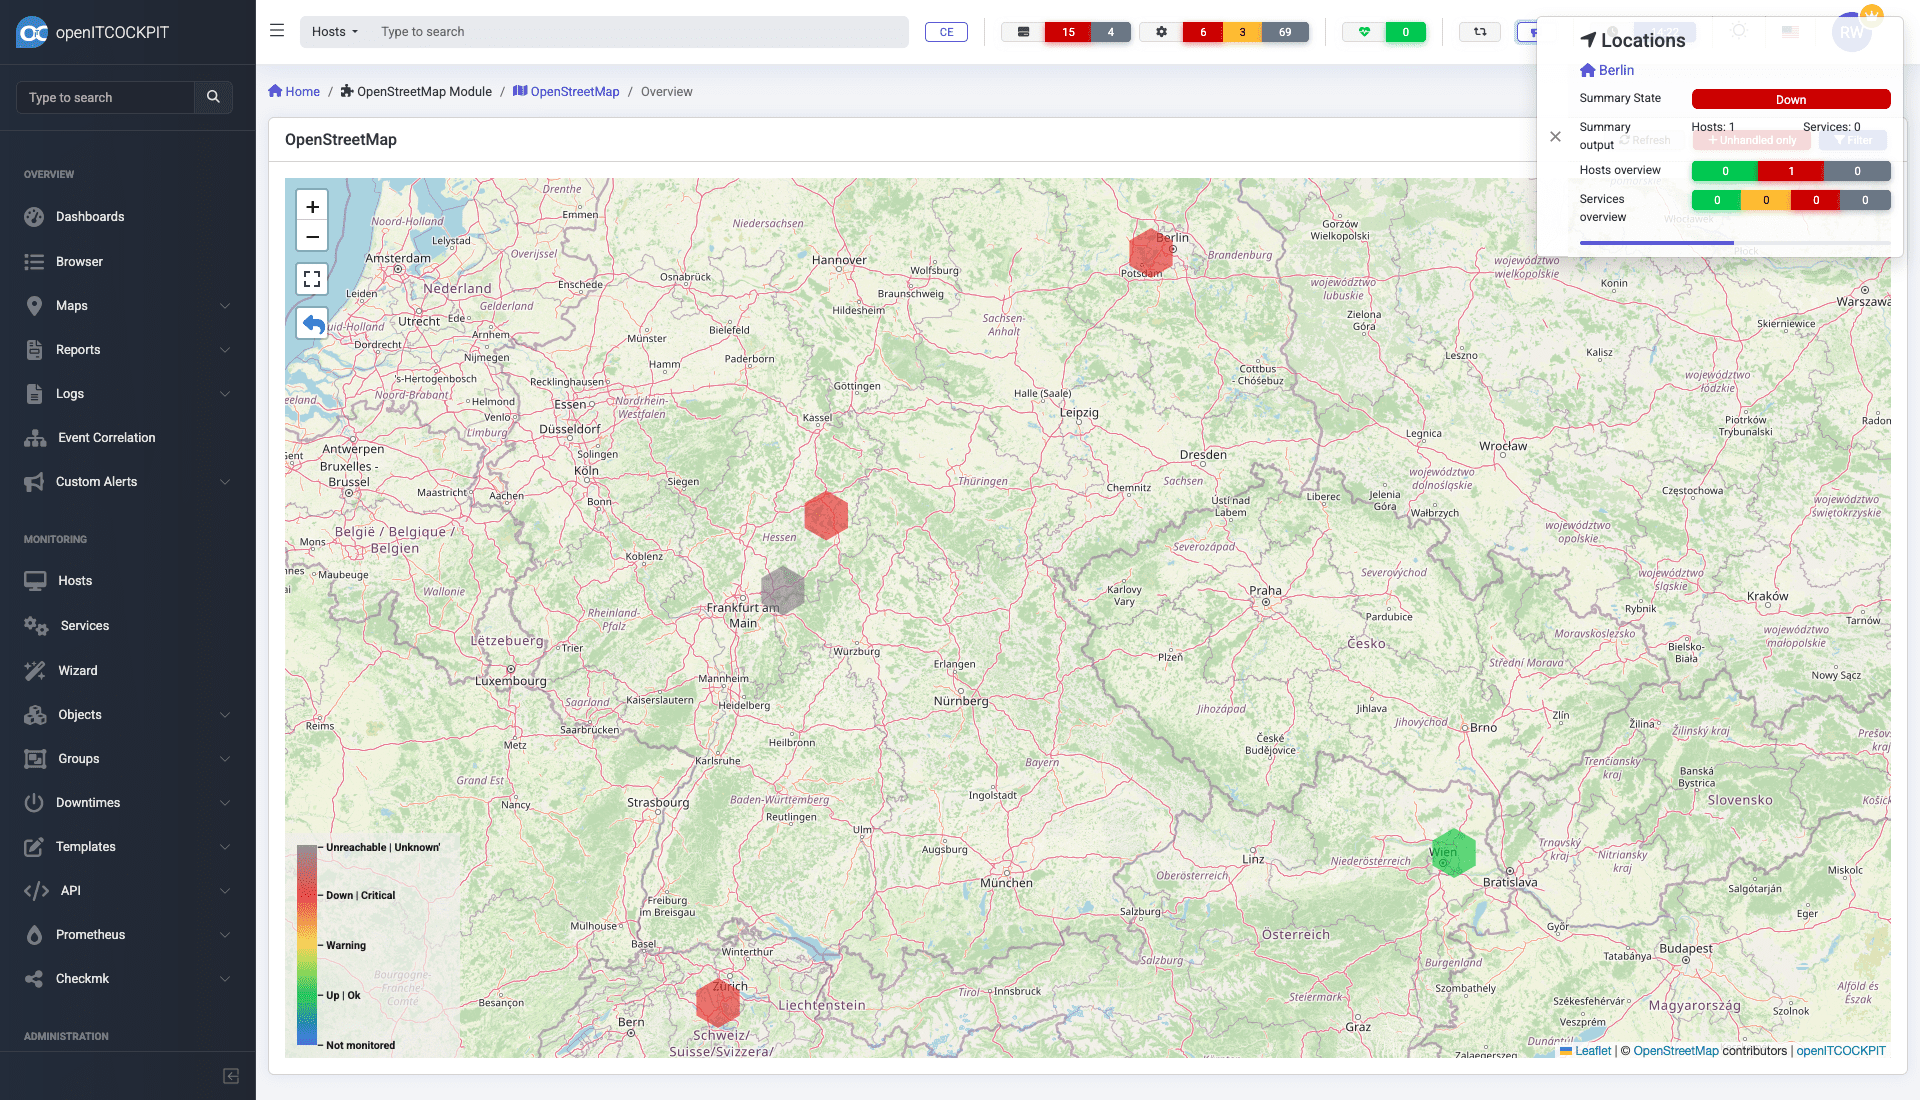Click the OpenStreetMap breadcrumb link
Image resolution: width=1920 pixels, height=1100 pixels.
(x=566, y=92)
